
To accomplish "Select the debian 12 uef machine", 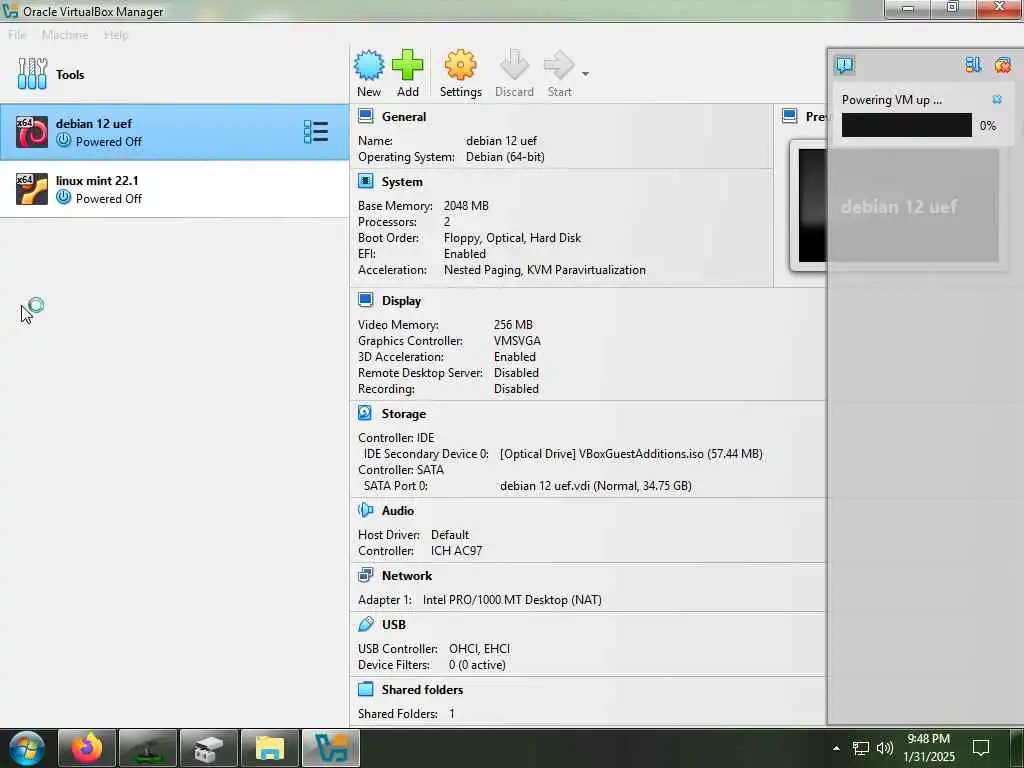I will 174,132.
